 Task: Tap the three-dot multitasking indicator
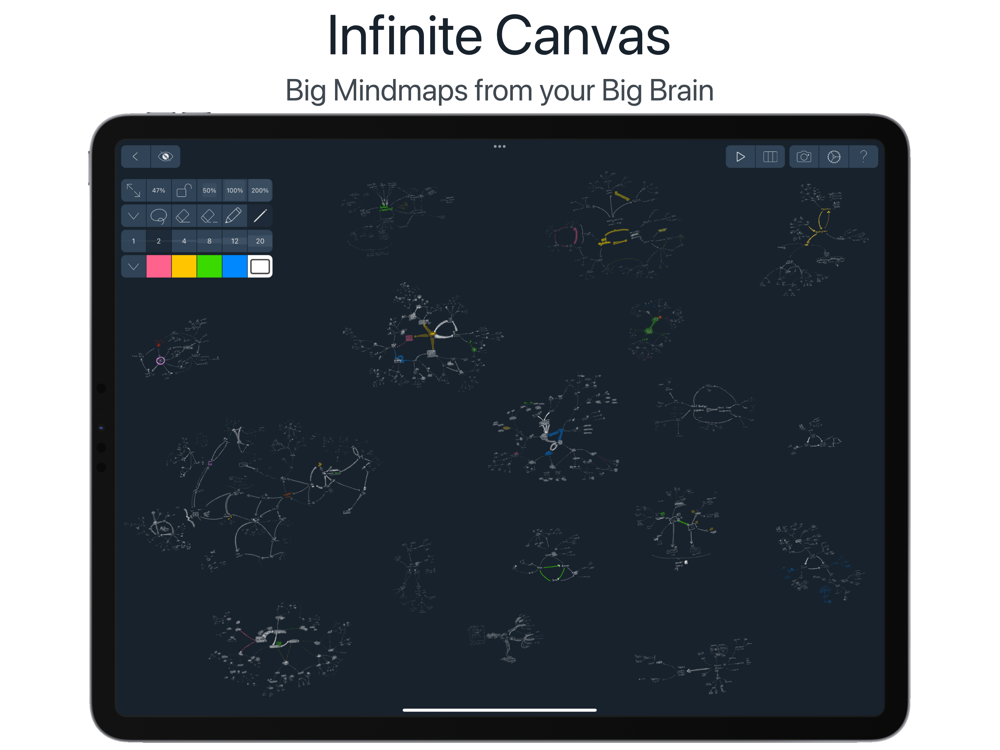pyautogui.click(x=499, y=147)
